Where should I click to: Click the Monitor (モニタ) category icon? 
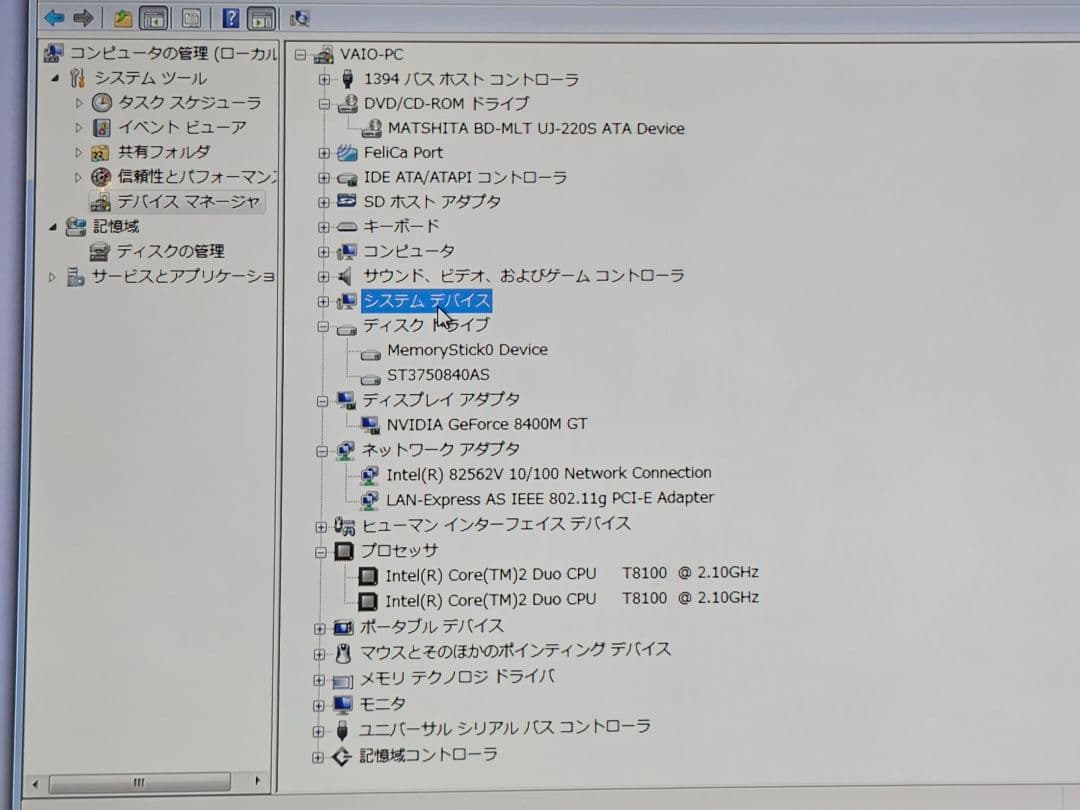(342, 704)
